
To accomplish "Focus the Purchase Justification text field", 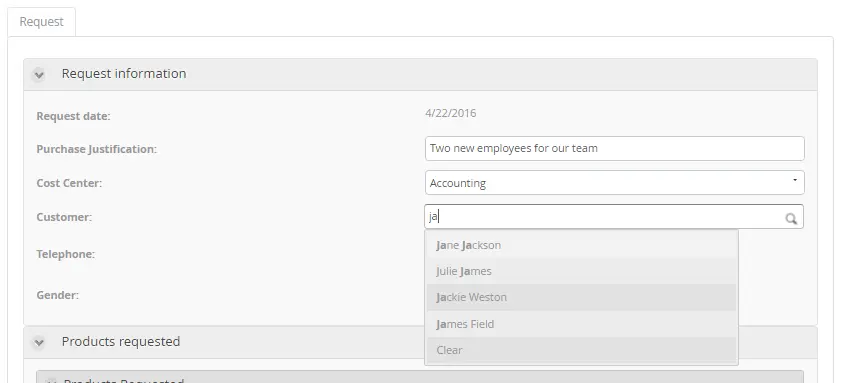I will pos(615,149).
